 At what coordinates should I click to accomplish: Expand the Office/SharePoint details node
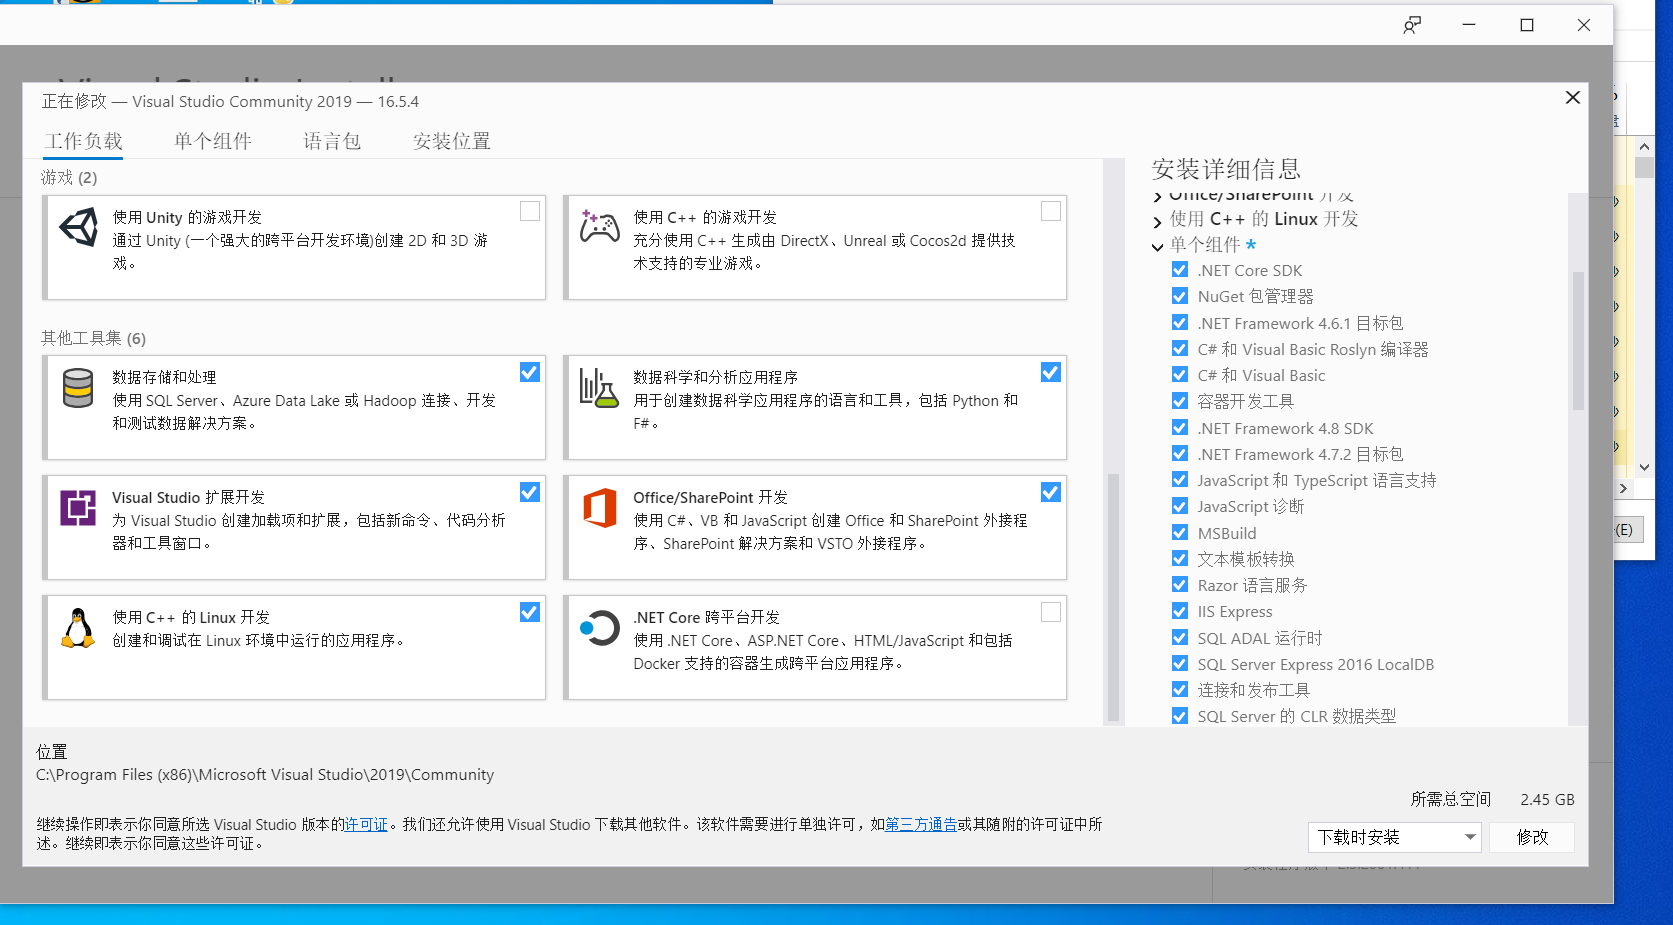click(1158, 196)
